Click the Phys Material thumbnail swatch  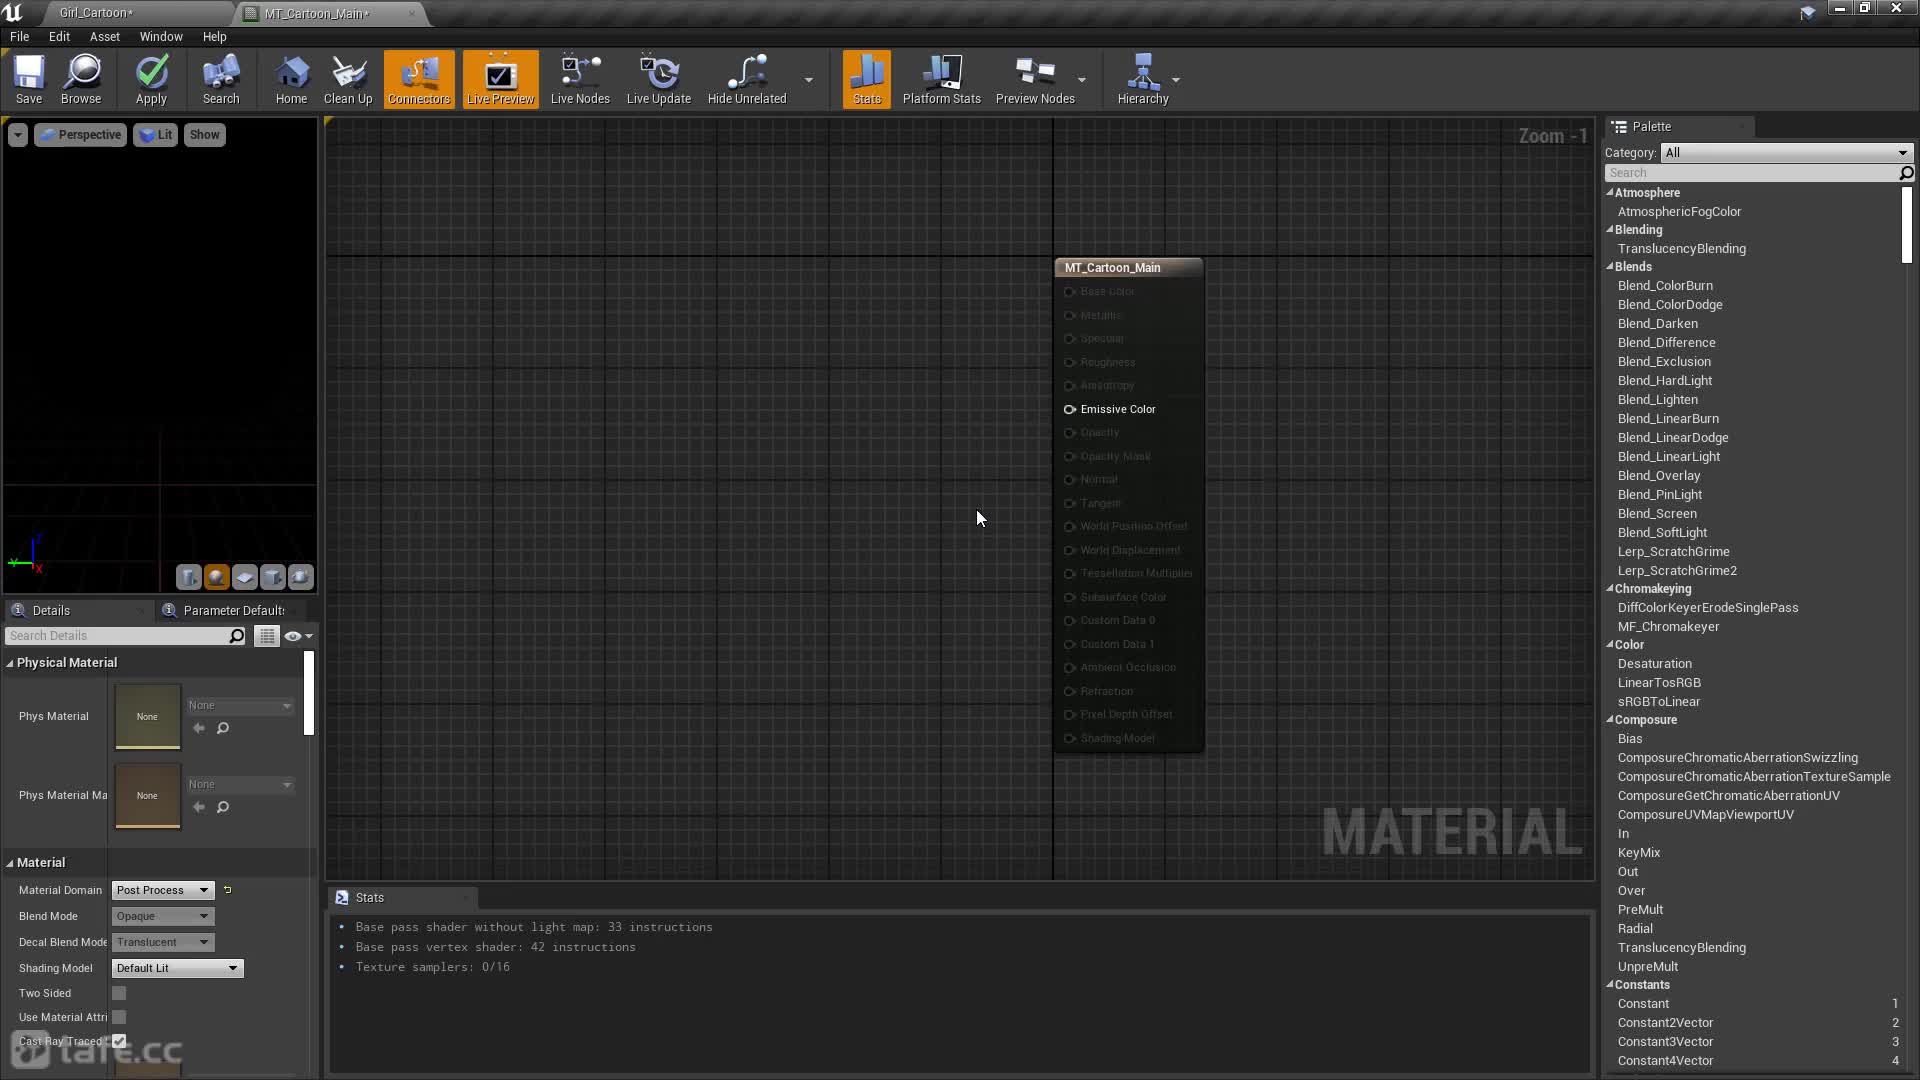[148, 716]
